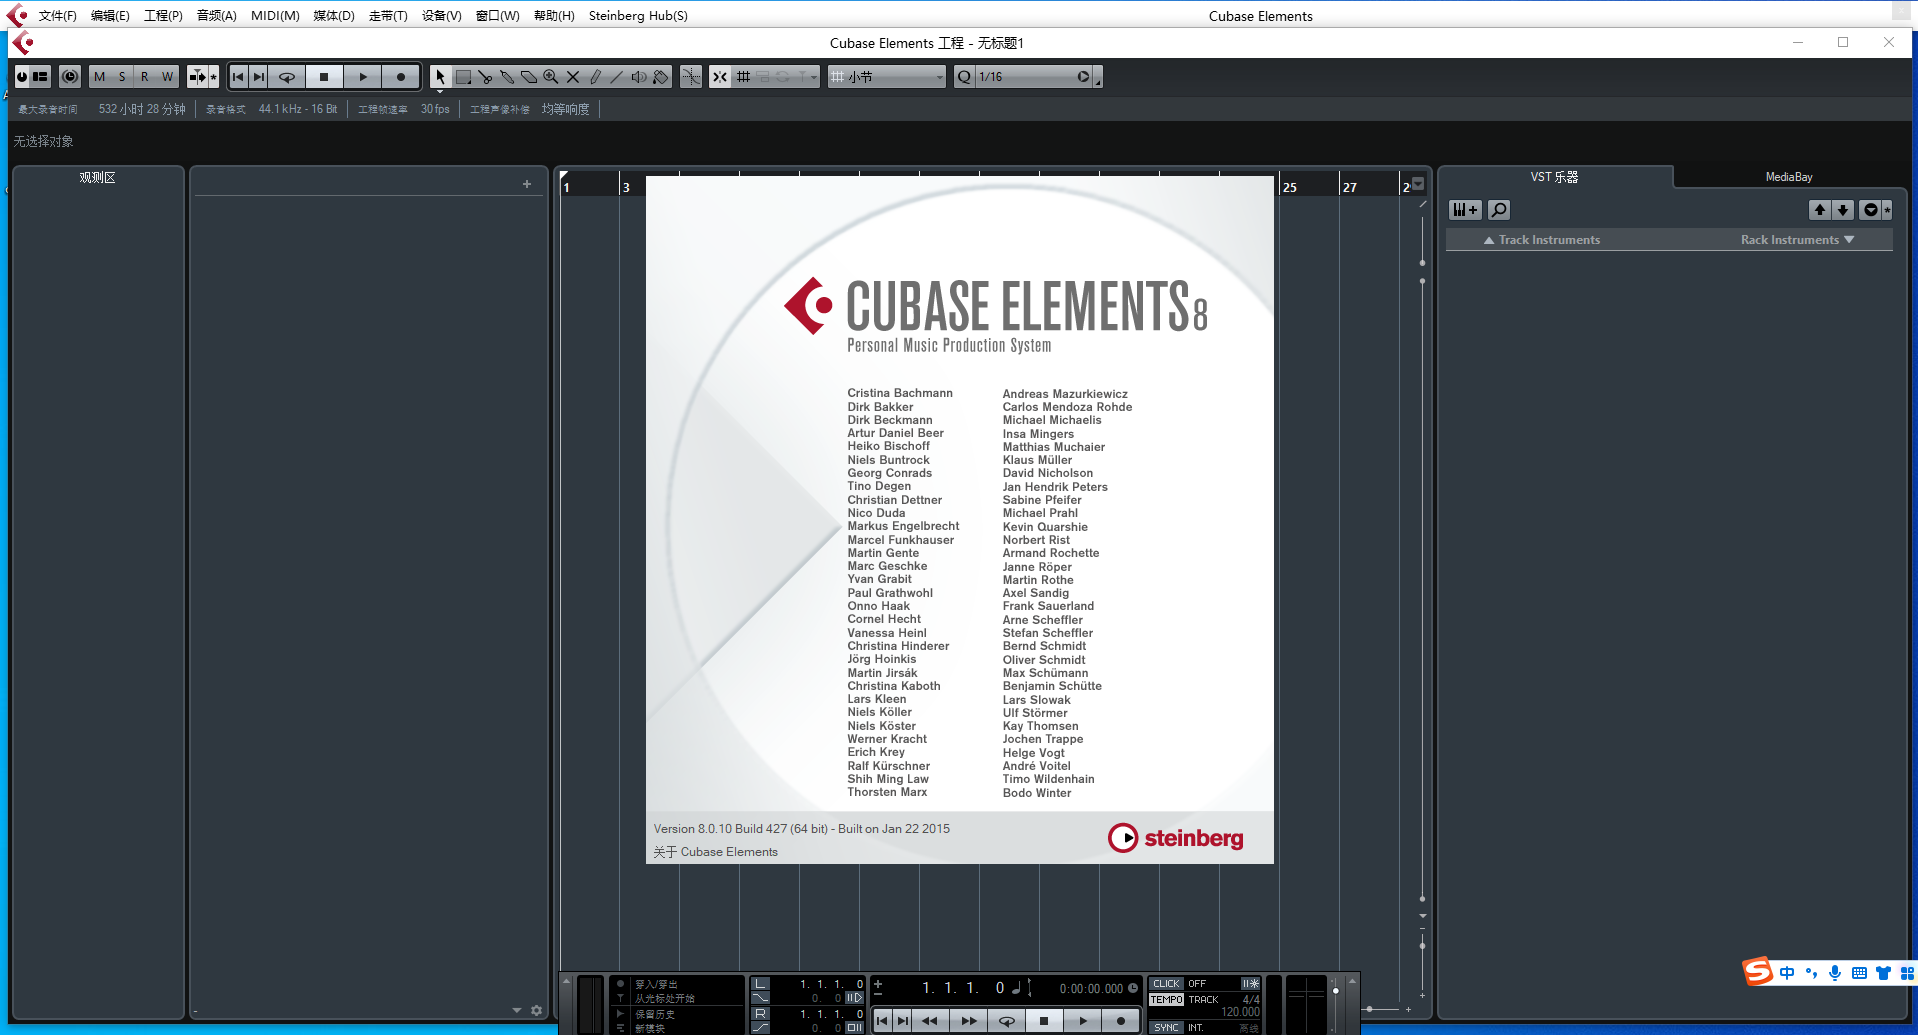Image resolution: width=1918 pixels, height=1035 pixels.
Task: Click Rewind in the bottom transport panel
Action: (x=930, y=1021)
